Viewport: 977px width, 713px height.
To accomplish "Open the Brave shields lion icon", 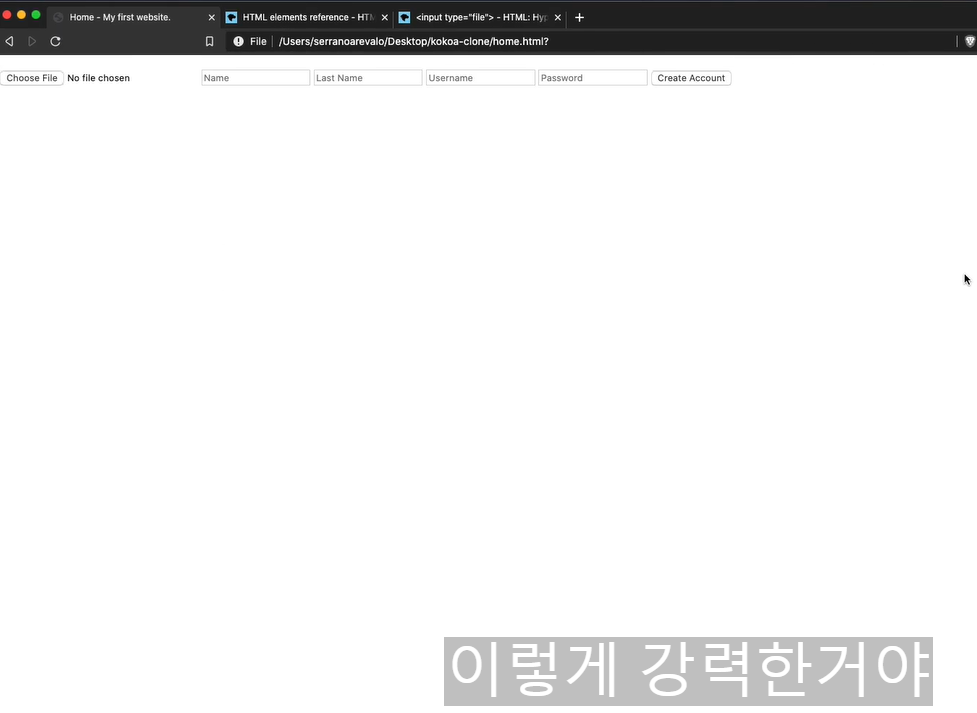I will coord(970,41).
